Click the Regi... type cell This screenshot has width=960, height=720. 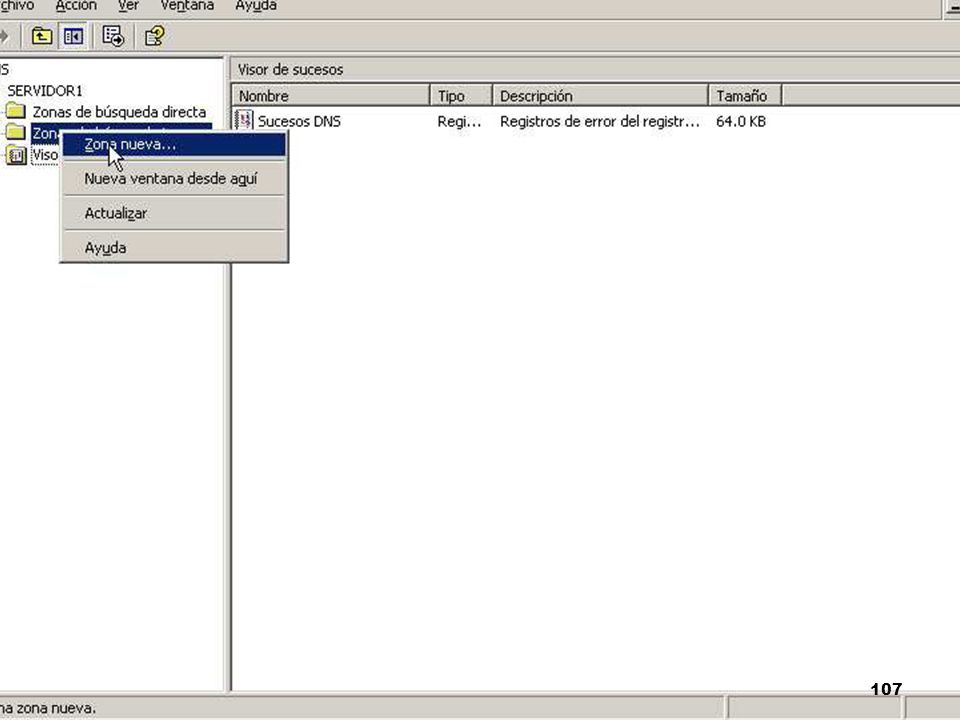tap(459, 121)
